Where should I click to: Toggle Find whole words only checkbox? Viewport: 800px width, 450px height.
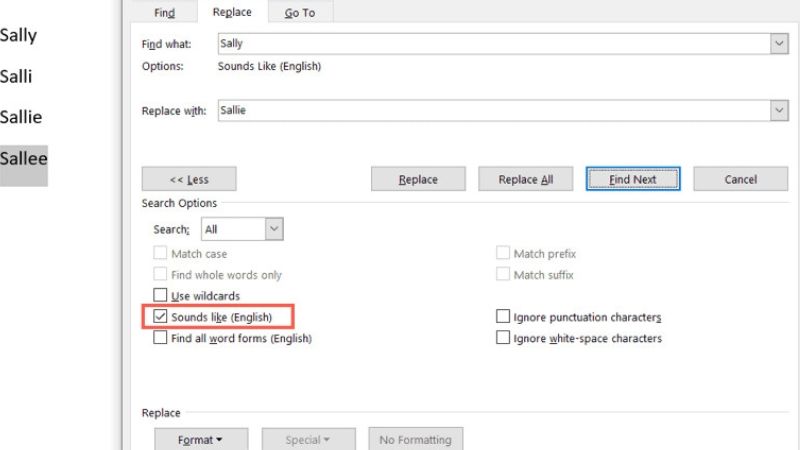[160, 274]
